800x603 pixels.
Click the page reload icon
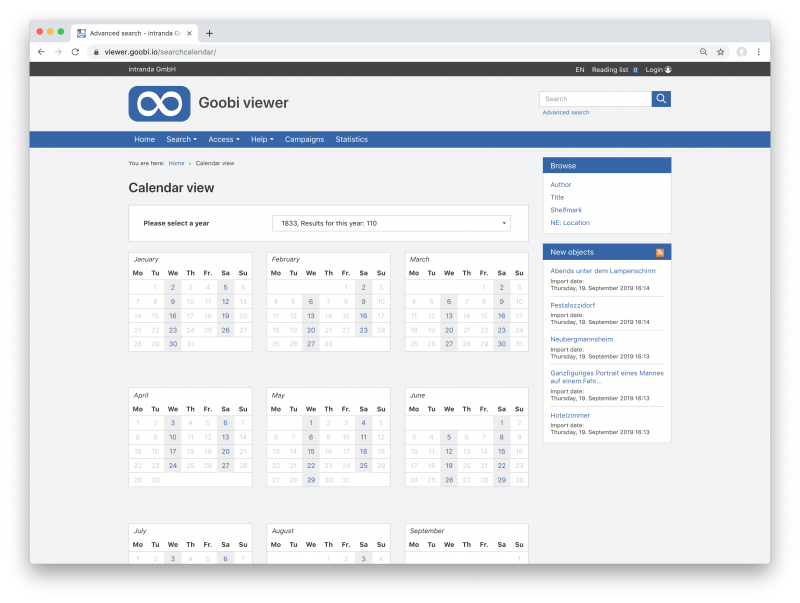(76, 51)
